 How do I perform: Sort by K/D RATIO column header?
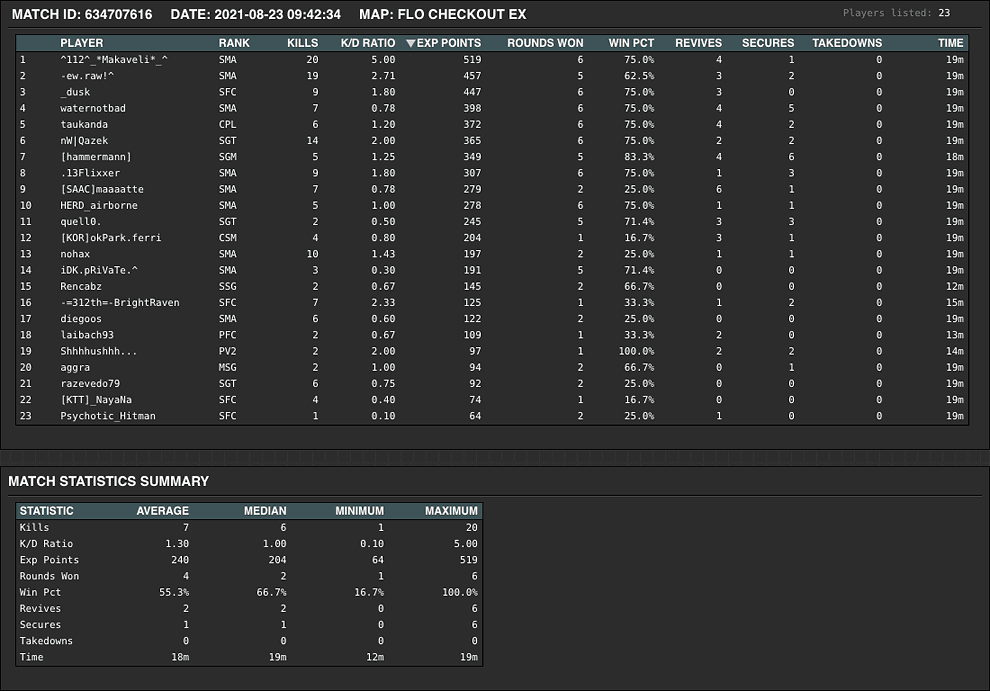368,43
